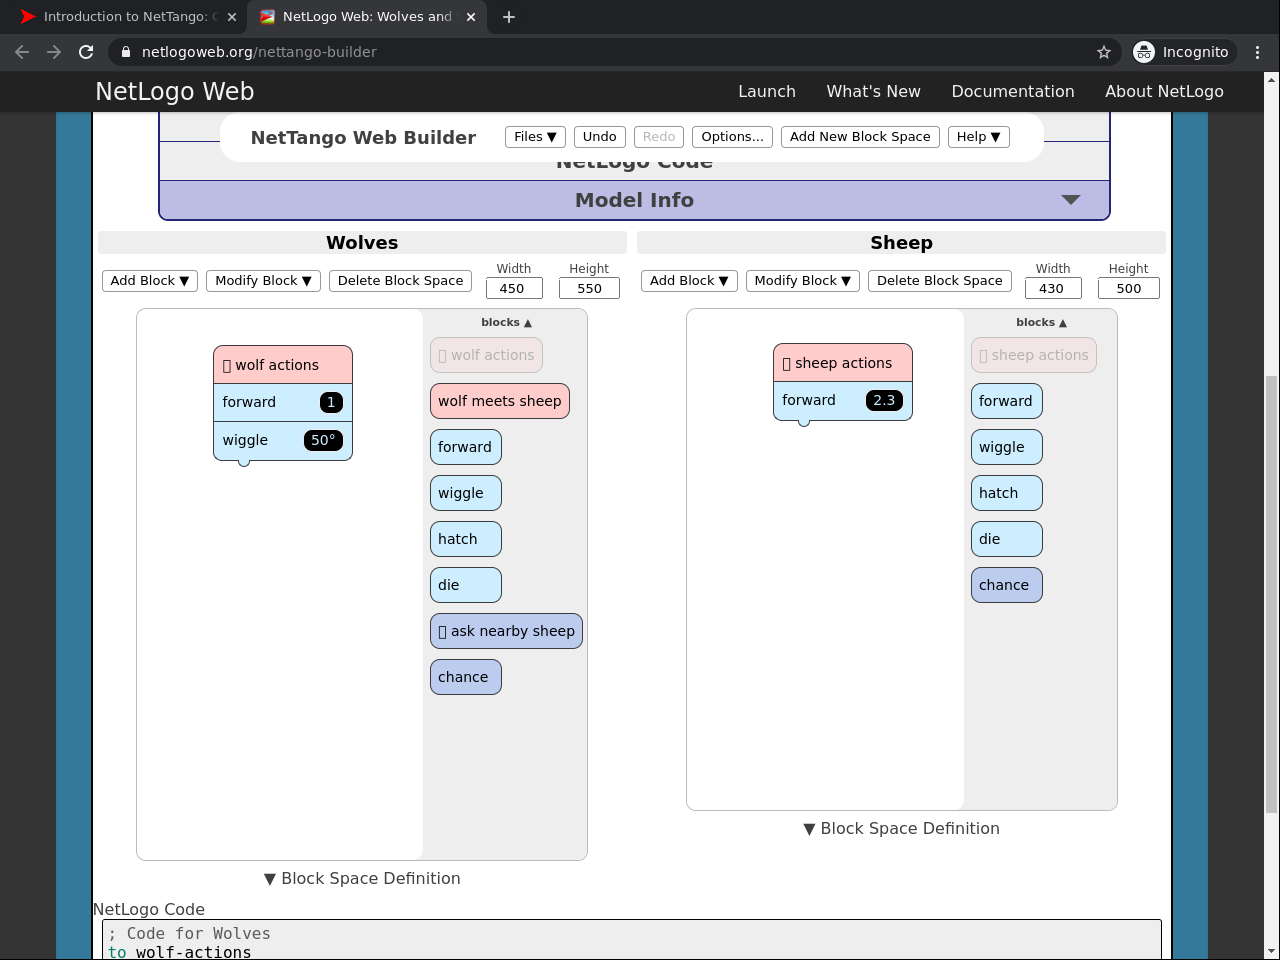Open the Help dropdown menu
This screenshot has height=960, width=1280.
pos(978,137)
